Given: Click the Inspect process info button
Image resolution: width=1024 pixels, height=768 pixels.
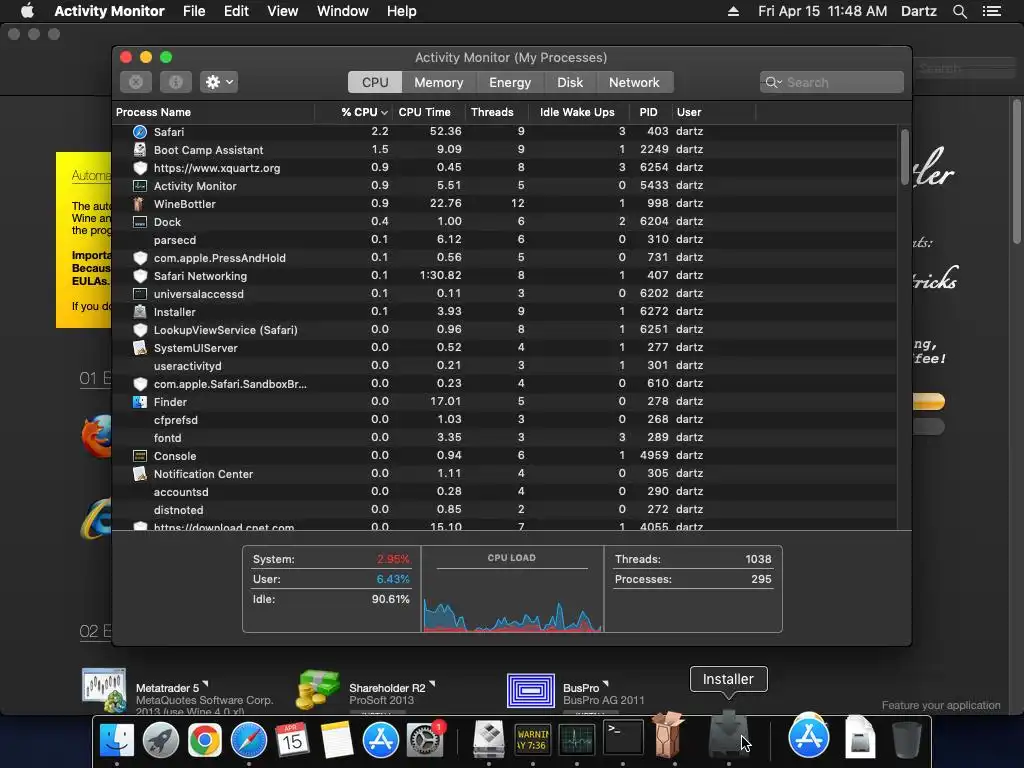Looking at the screenshot, I should pyautogui.click(x=176, y=82).
